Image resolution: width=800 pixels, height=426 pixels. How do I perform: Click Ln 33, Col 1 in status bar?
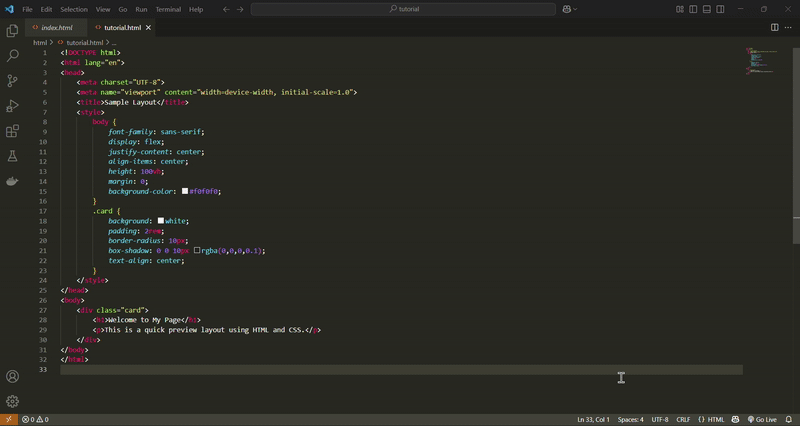tap(593, 420)
